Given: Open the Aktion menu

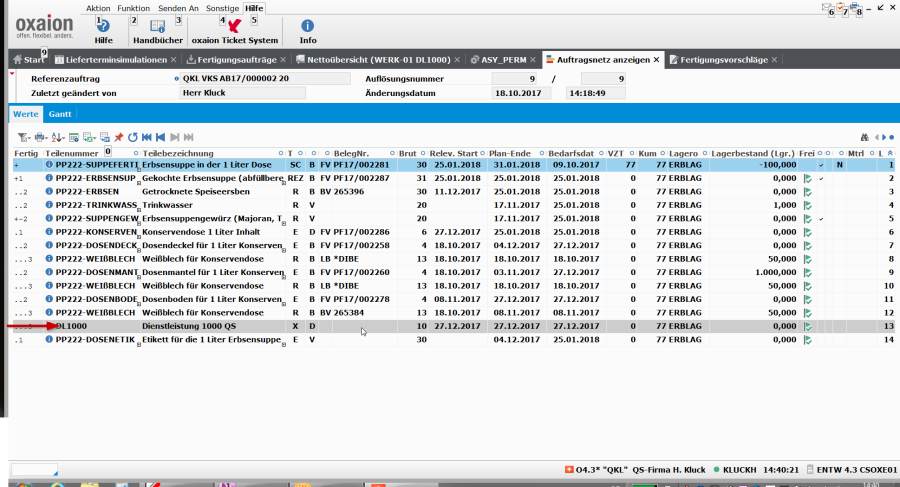Looking at the screenshot, I should click(x=98, y=8).
